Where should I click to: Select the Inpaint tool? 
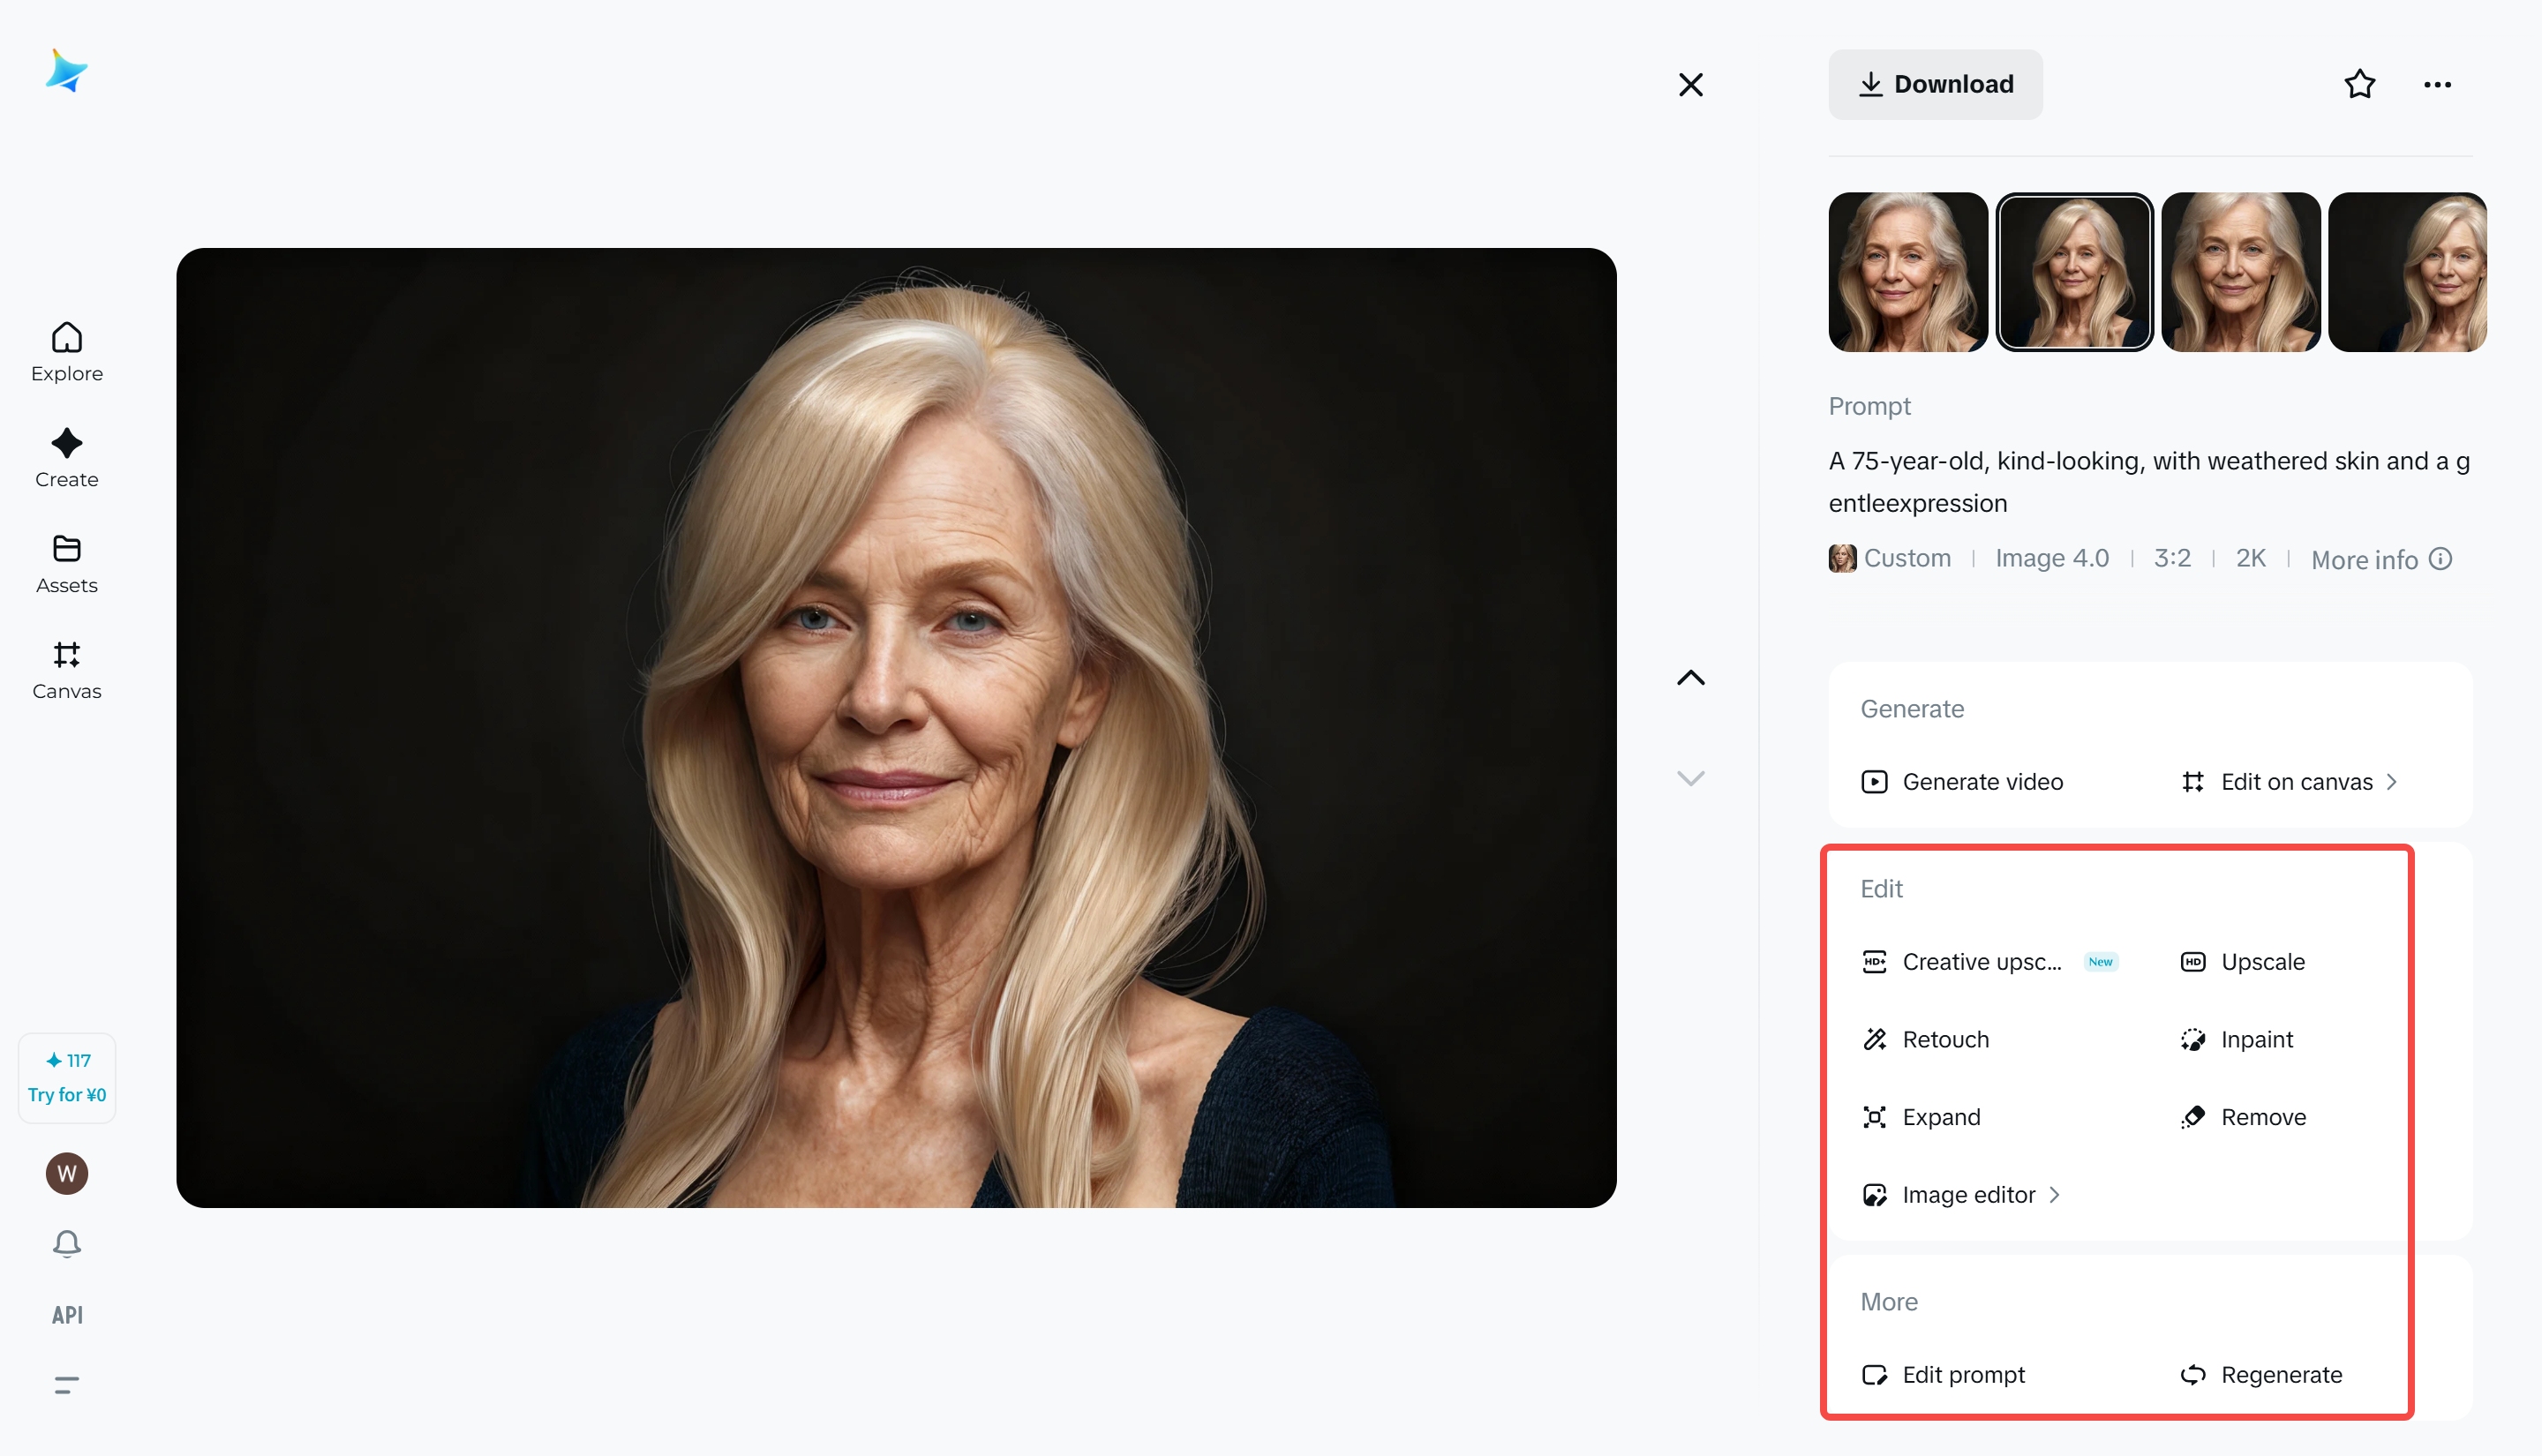2257,1039
